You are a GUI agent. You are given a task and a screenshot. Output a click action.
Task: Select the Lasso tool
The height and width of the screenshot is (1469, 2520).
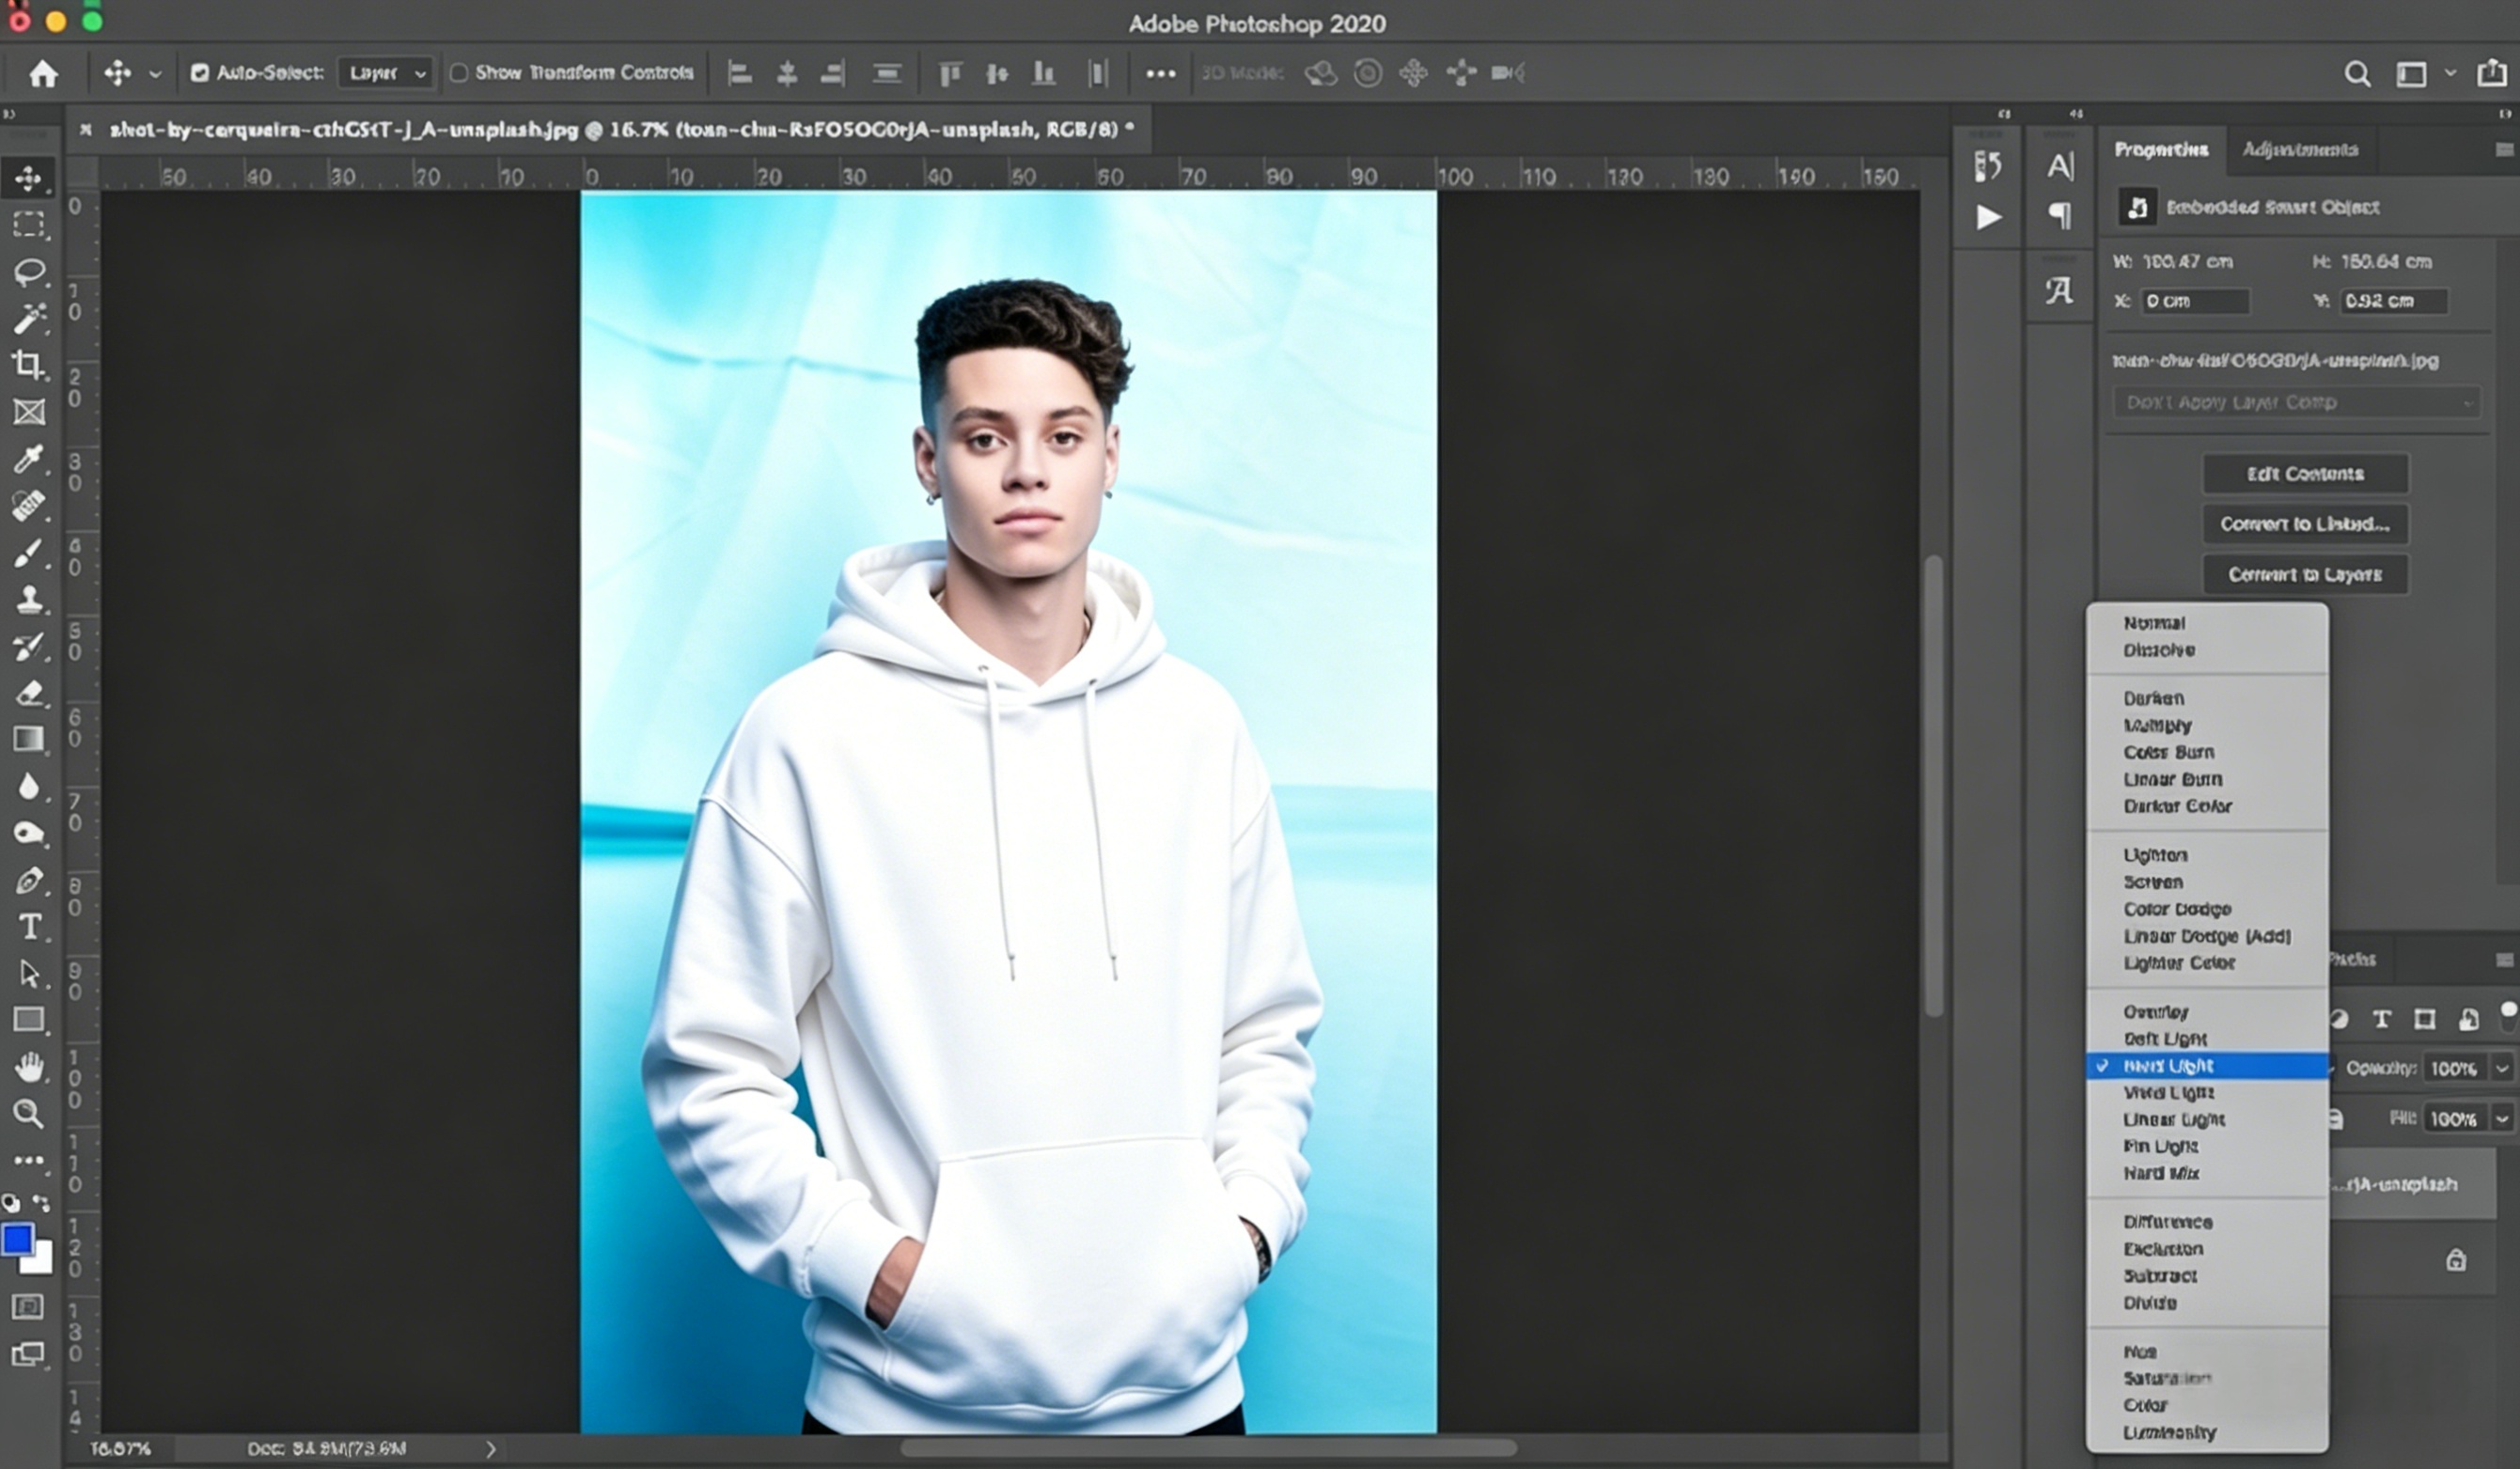pyautogui.click(x=28, y=272)
